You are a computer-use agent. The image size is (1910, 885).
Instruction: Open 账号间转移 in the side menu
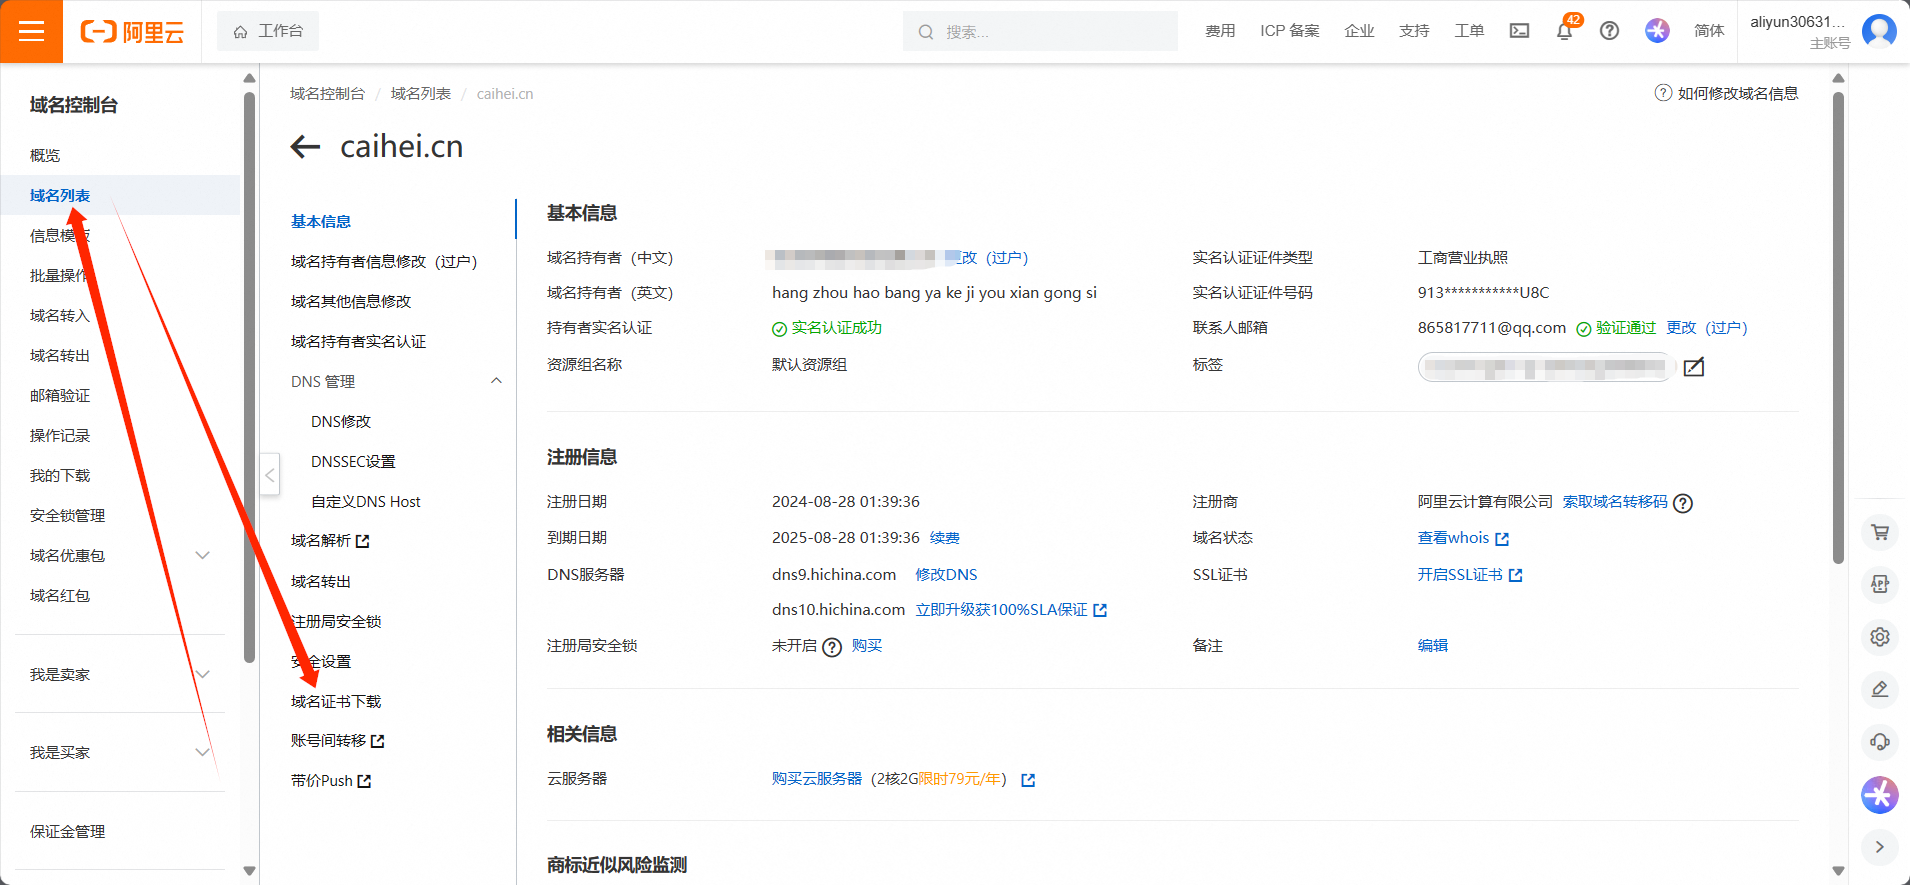(x=337, y=741)
